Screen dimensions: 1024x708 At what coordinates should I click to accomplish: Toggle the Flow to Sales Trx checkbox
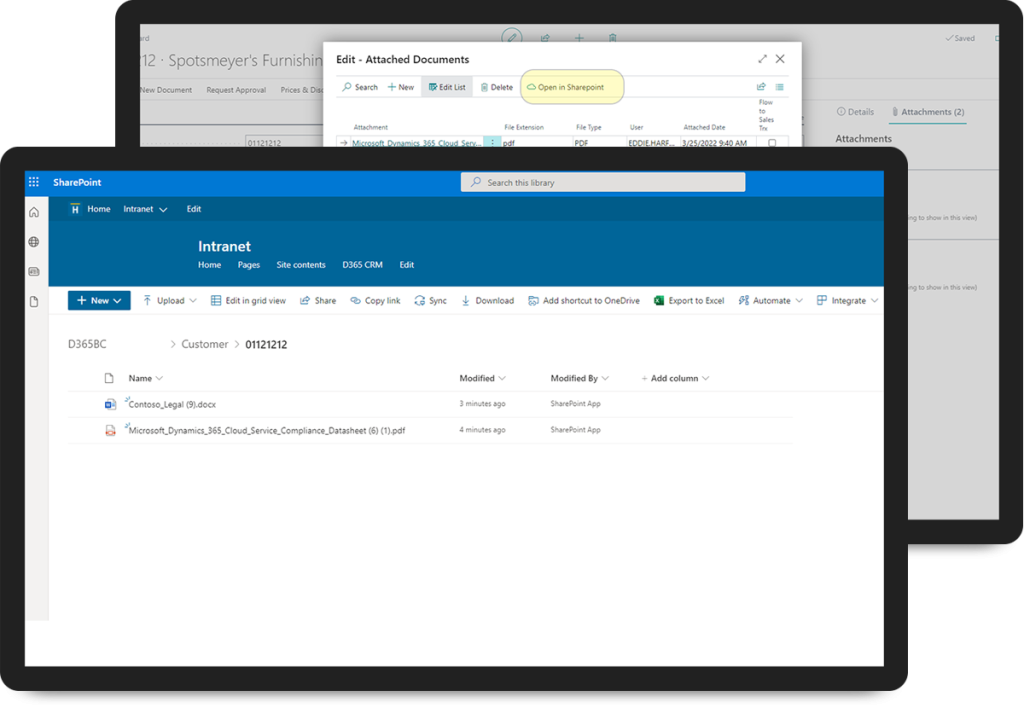click(772, 143)
